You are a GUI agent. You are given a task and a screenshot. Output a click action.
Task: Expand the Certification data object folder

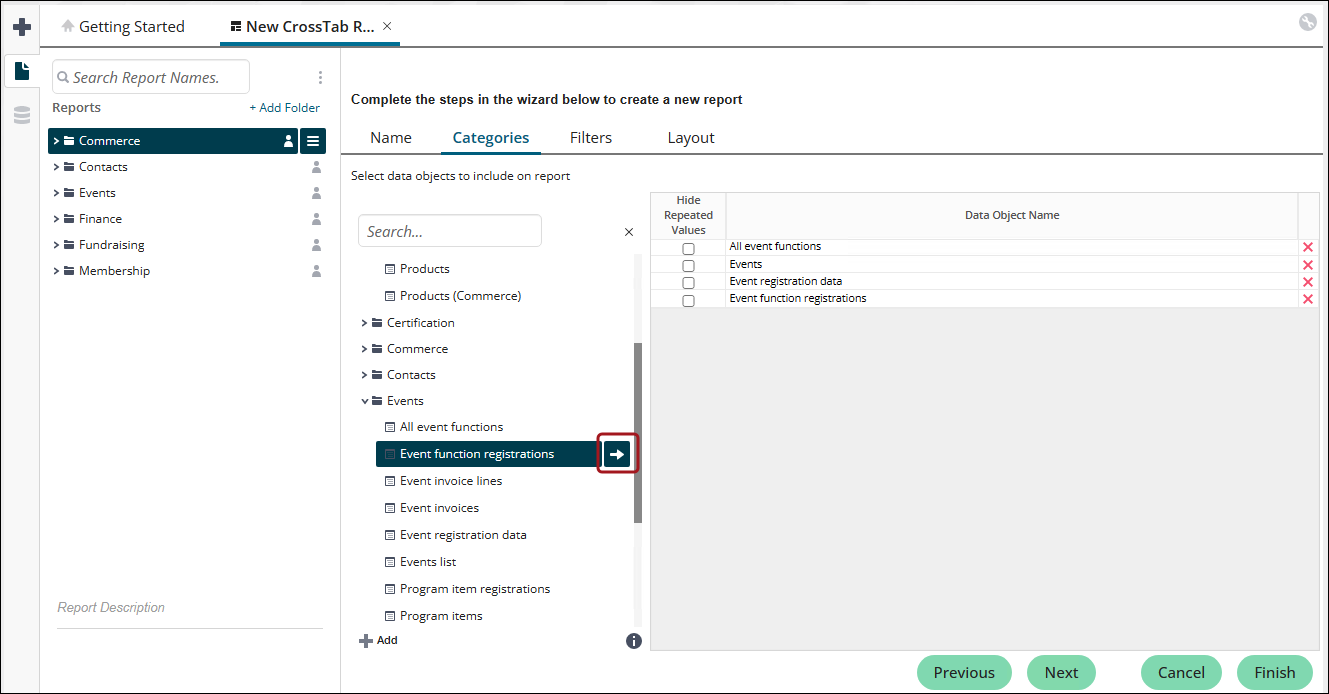pyautogui.click(x=364, y=323)
